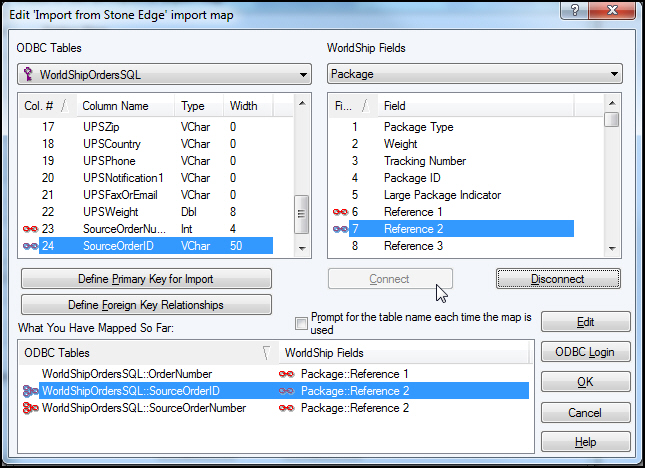Click link icon in last Package::Reference 2 row
The image size is (645, 468).
click(286, 408)
